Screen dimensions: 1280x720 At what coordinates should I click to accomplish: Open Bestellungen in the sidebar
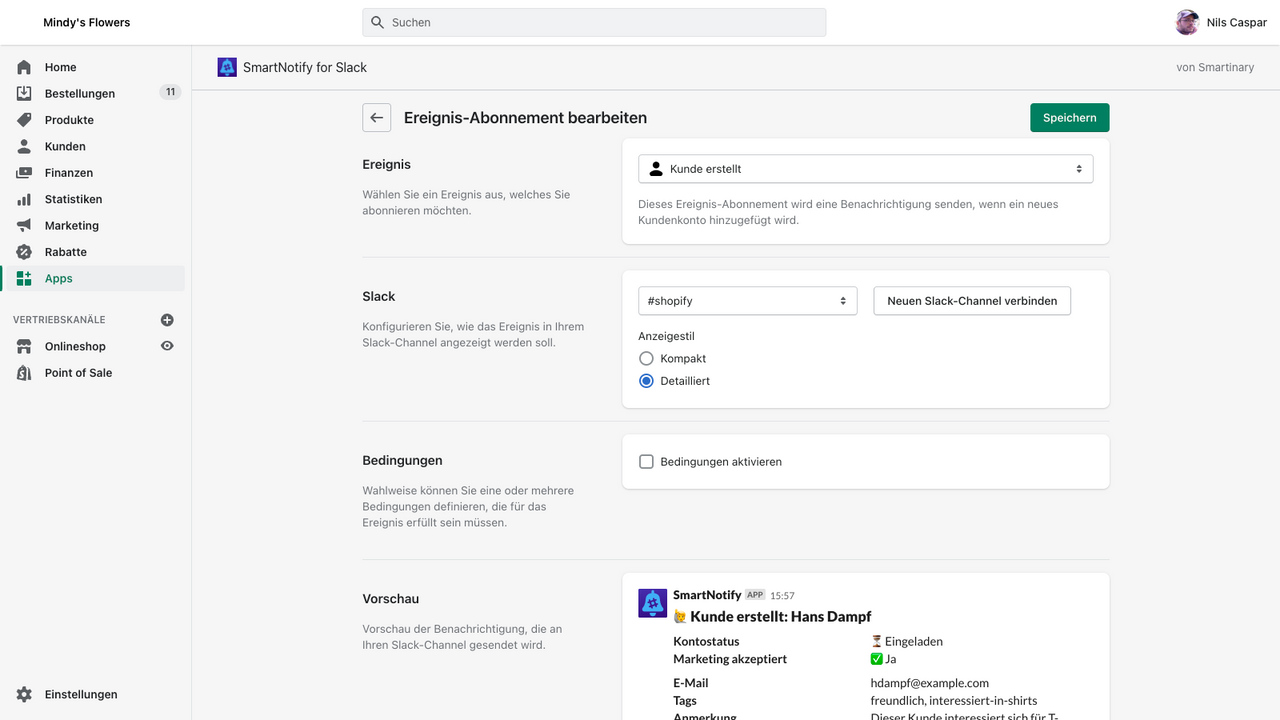[80, 93]
